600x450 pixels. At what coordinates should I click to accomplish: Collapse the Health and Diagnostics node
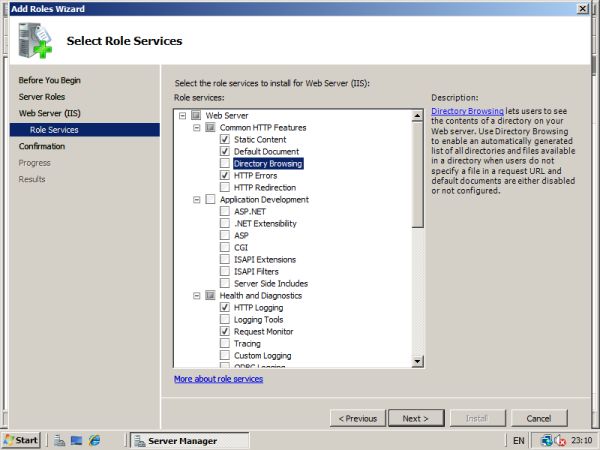(197, 295)
